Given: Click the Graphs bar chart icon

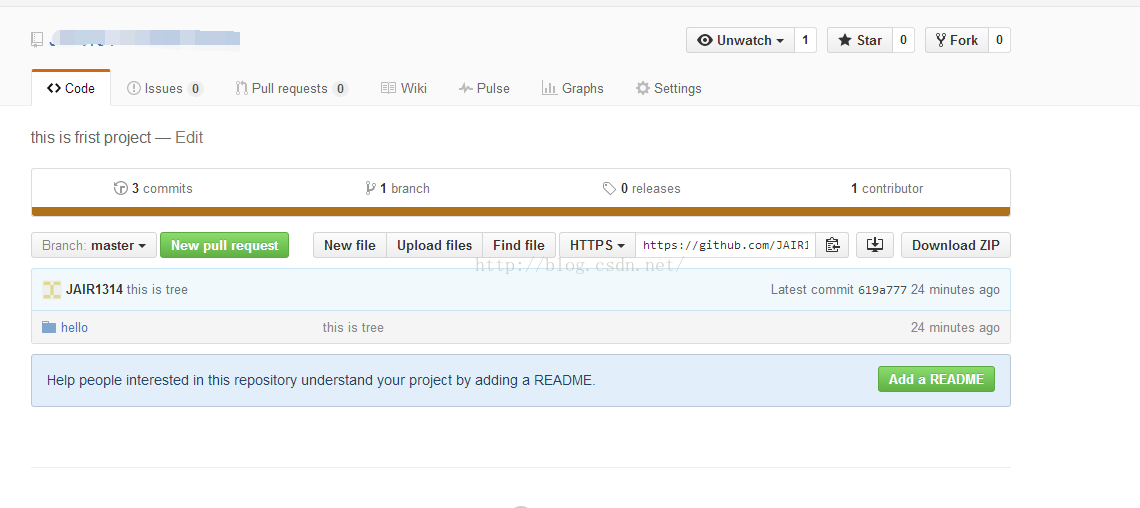Looking at the screenshot, I should tap(550, 88).
